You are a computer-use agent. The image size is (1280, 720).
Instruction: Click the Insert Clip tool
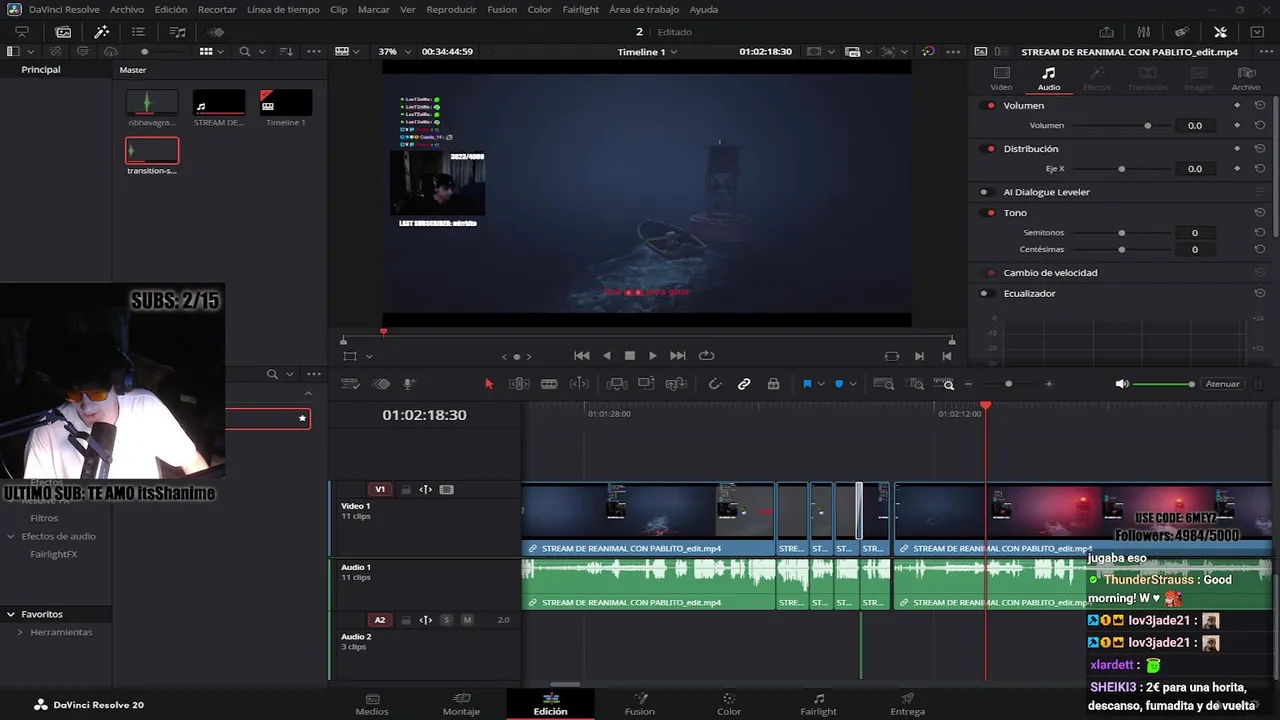point(616,384)
